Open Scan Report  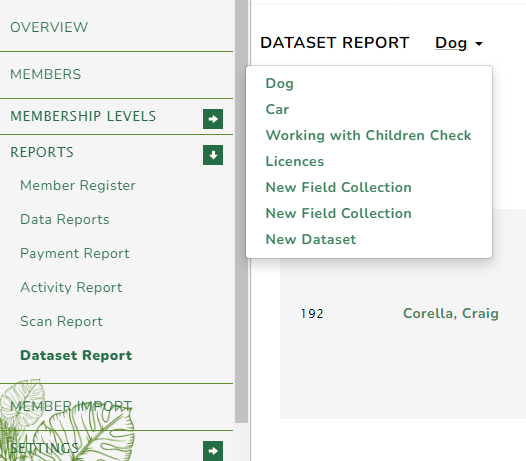[x=61, y=321]
